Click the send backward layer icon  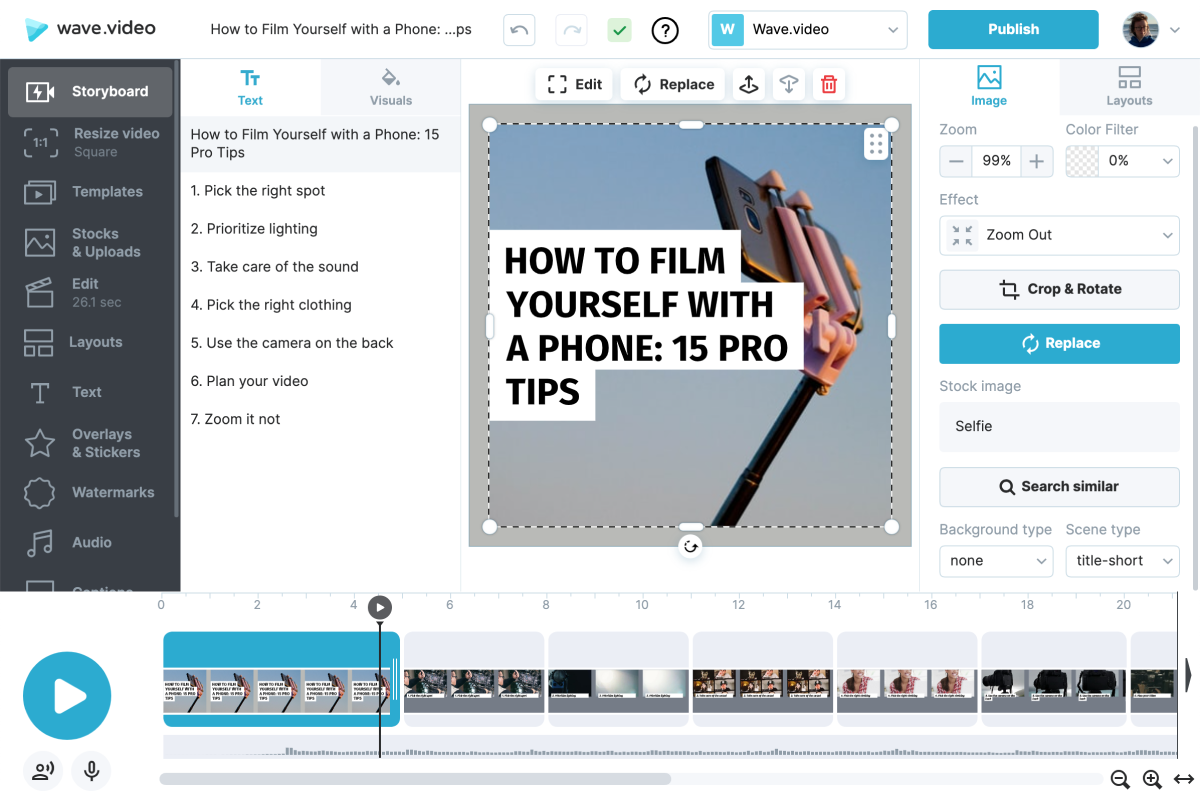coord(789,84)
